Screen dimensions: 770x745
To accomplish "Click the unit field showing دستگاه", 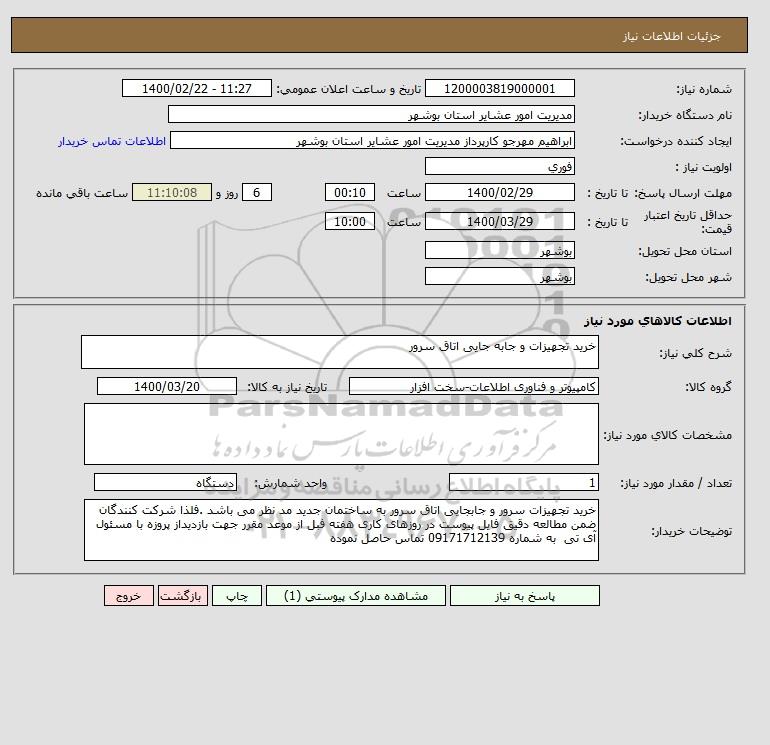I will (165, 482).
